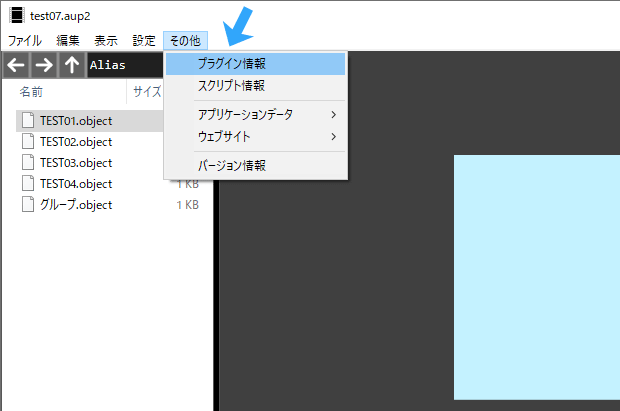The image size is (620, 411).
Task: Click the Alias path field
Action: click(123, 66)
